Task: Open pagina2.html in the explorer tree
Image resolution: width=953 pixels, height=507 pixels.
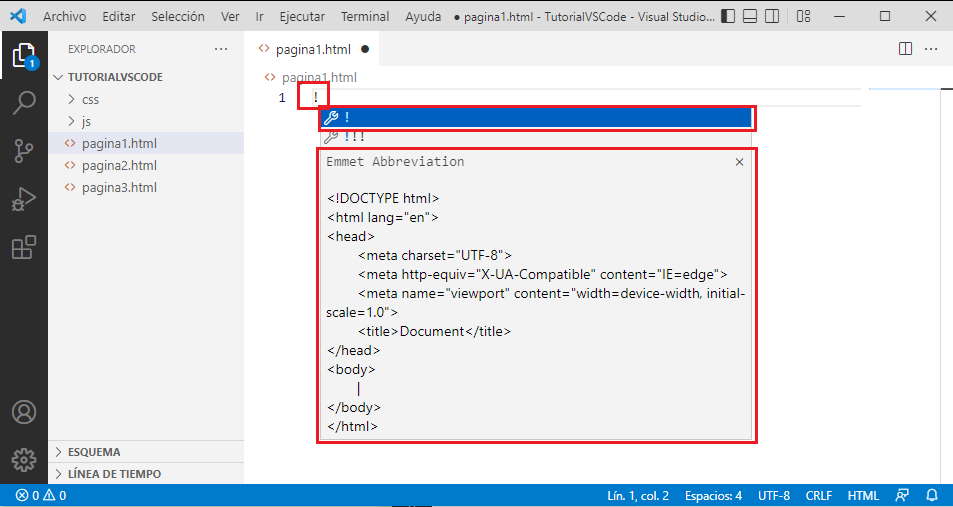Action: 146,165
